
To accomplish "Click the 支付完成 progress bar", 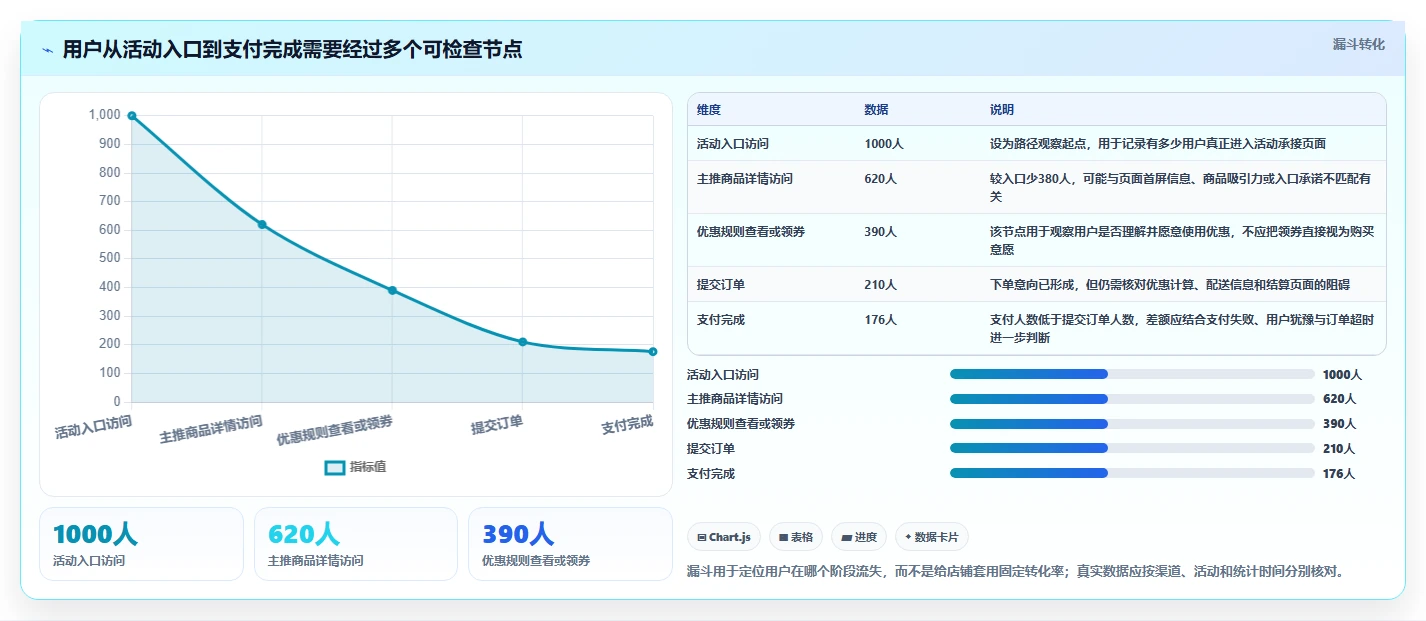I will coord(1132,473).
